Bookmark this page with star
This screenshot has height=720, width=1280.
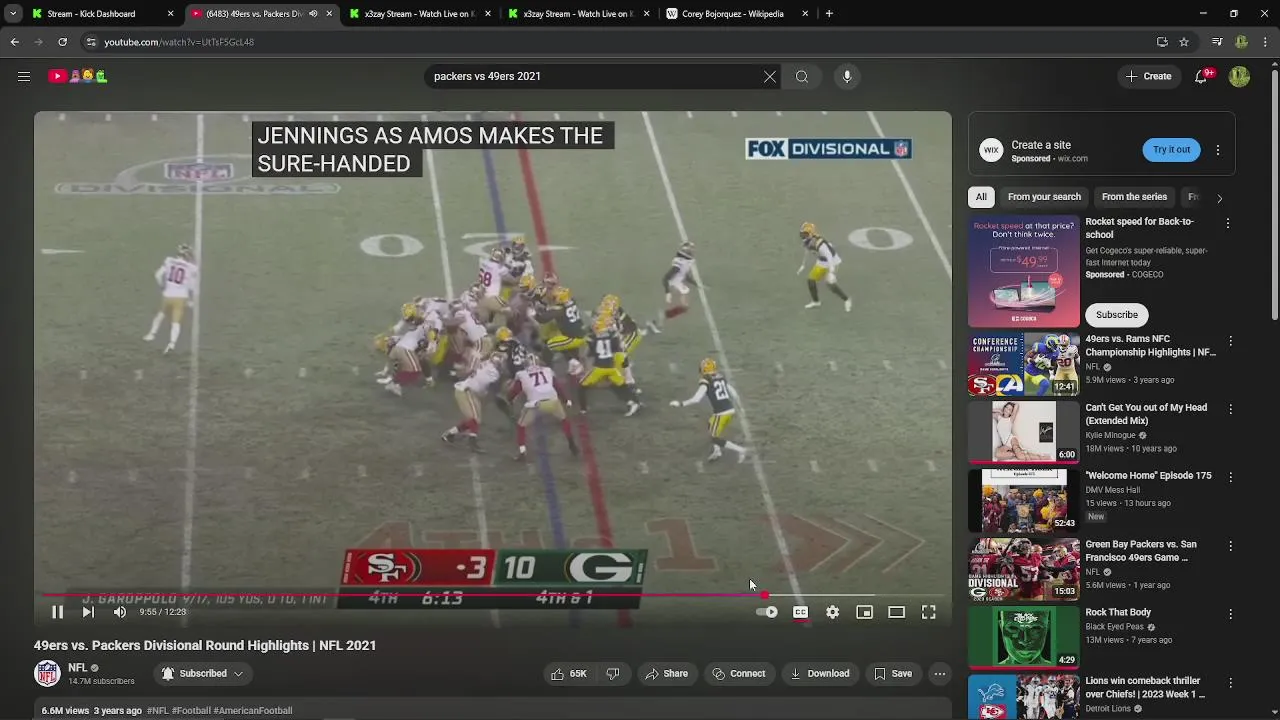[1184, 42]
